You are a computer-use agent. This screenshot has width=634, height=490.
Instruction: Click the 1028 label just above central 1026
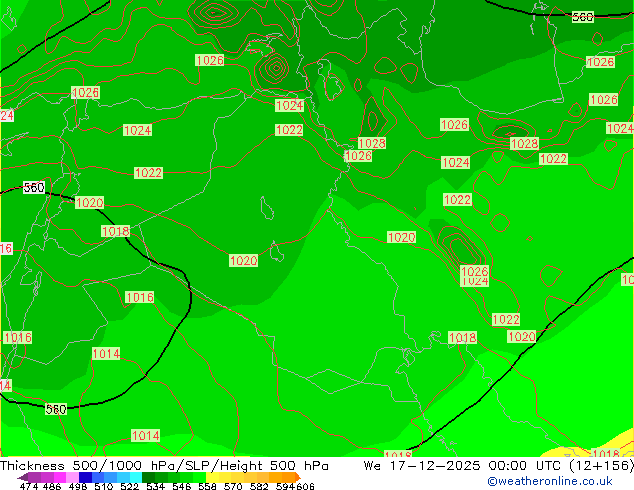[x=372, y=143]
